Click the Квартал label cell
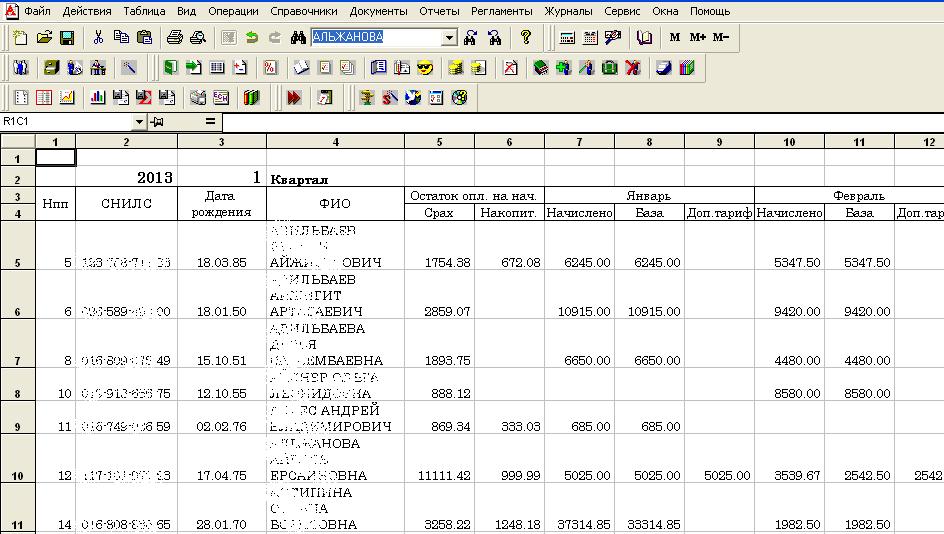The width and height of the screenshot is (944, 534). point(335,177)
